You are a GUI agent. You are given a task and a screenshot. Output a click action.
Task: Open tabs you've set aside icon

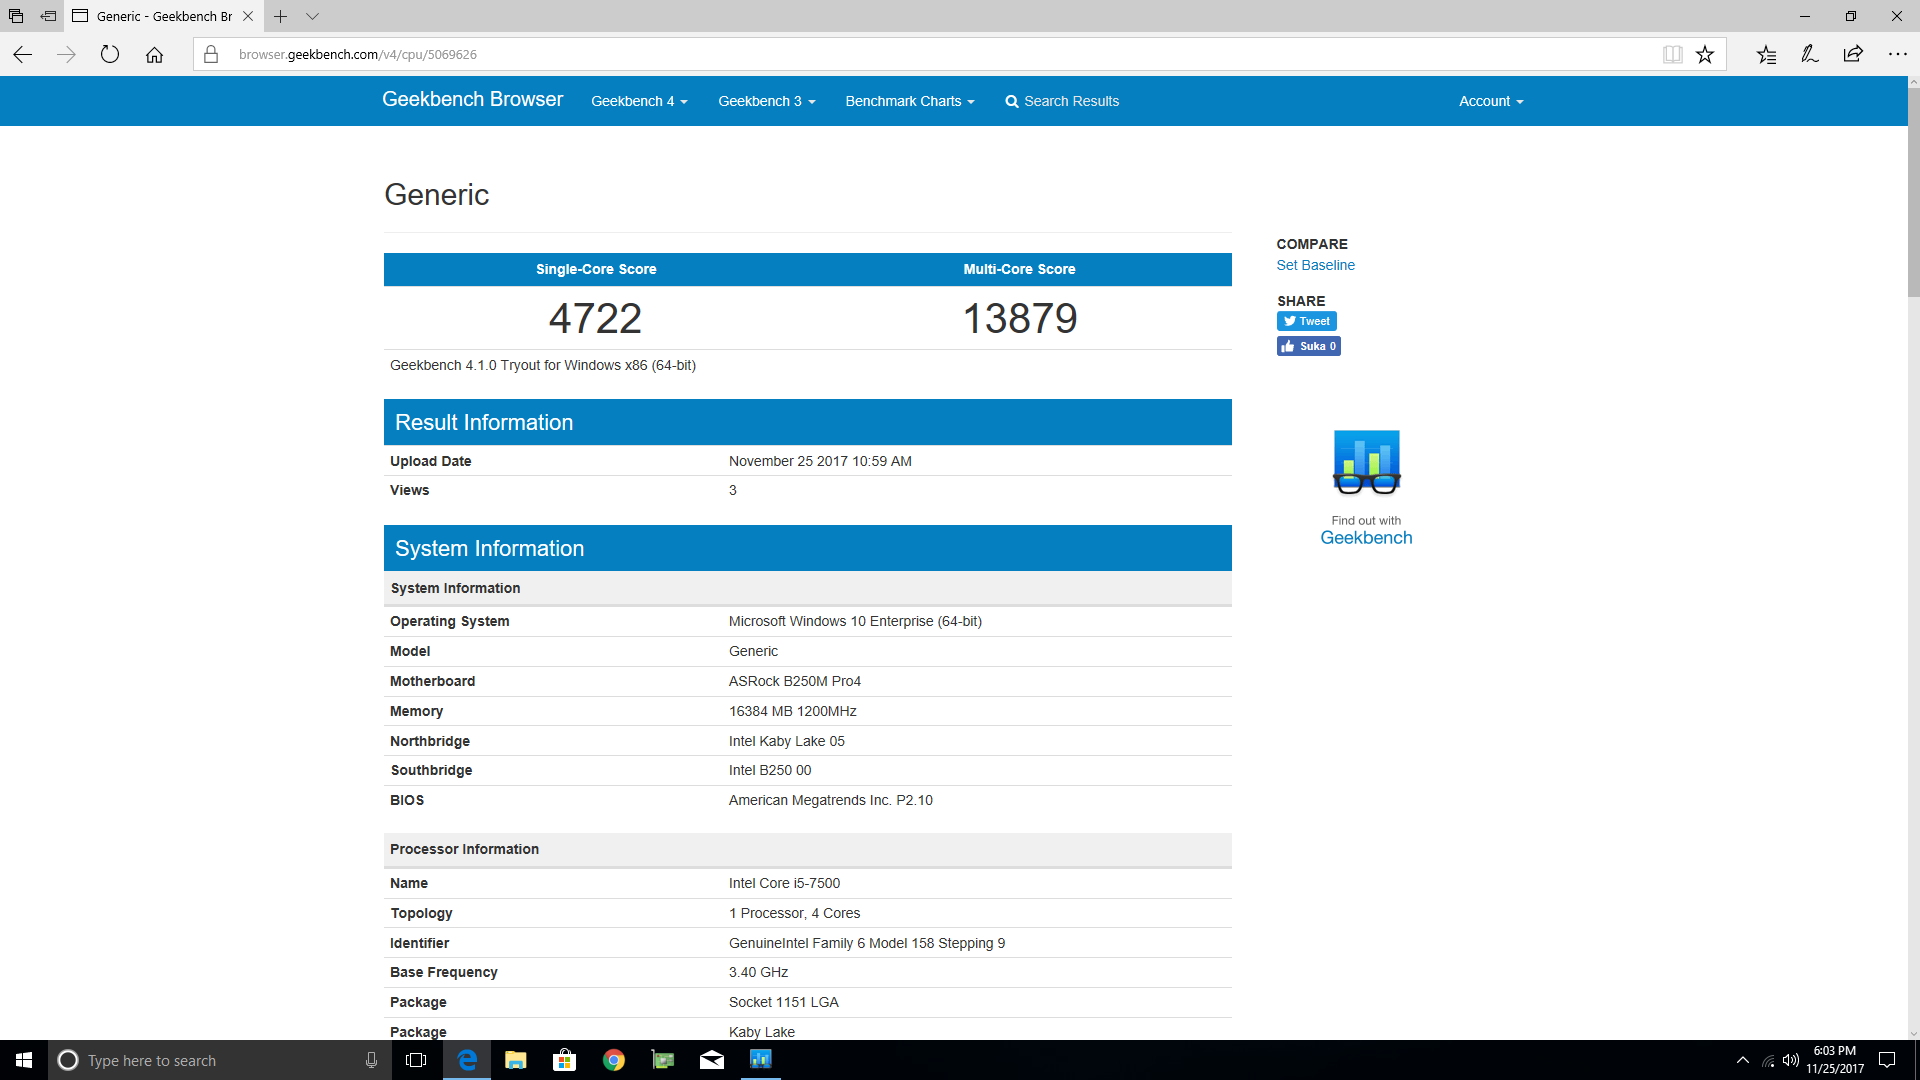point(16,16)
